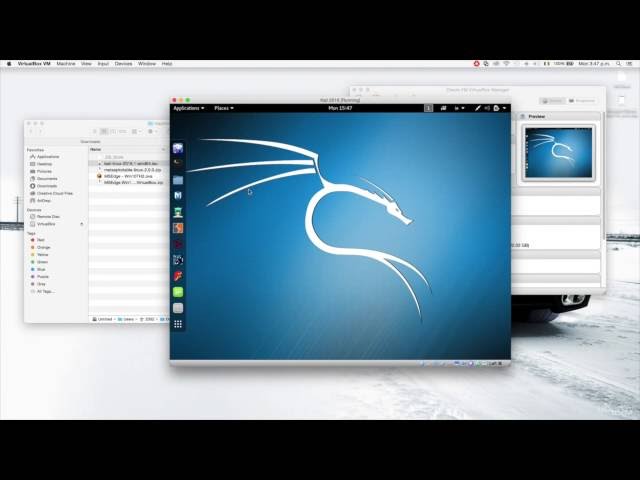Image resolution: width=640 pixels, height=480 pixels.
Task: Show all applications grid in Kali dock
Action: click(178, 324)
